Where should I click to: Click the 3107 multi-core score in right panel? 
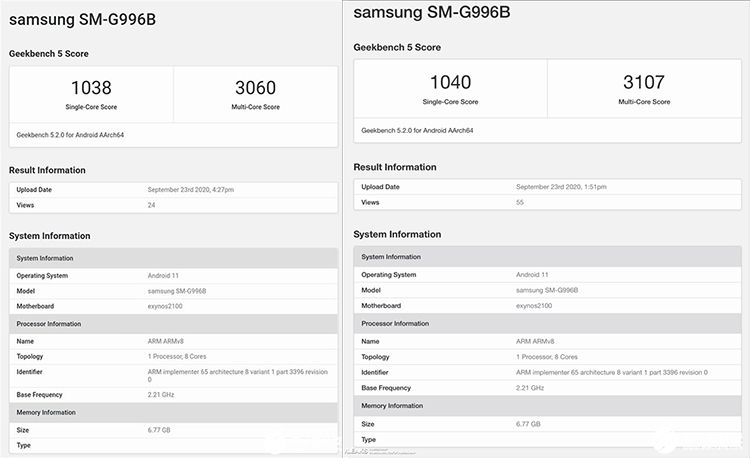[x=644, y=82]
